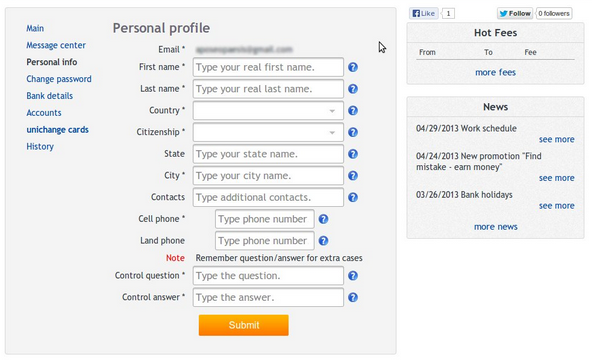
Task: Open help icon for Country field
Action: tap(353, 111)
